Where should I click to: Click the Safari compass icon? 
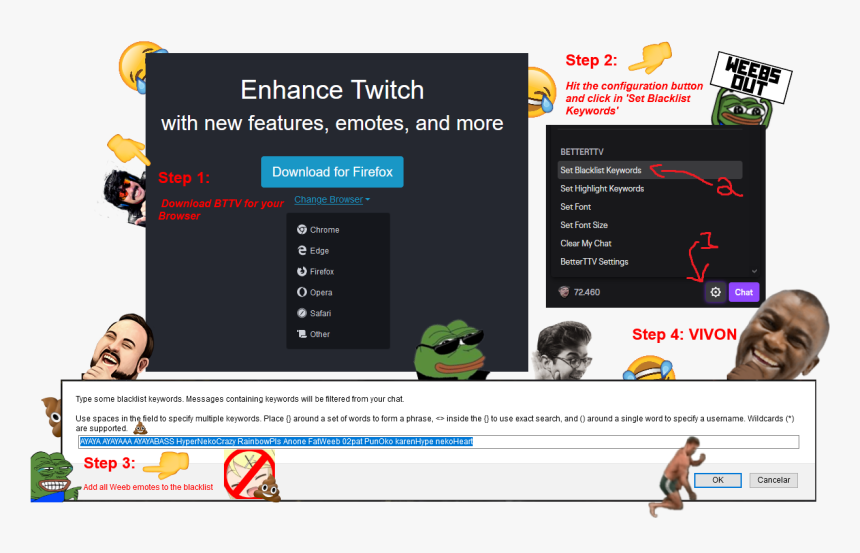[x=302, y=313]
